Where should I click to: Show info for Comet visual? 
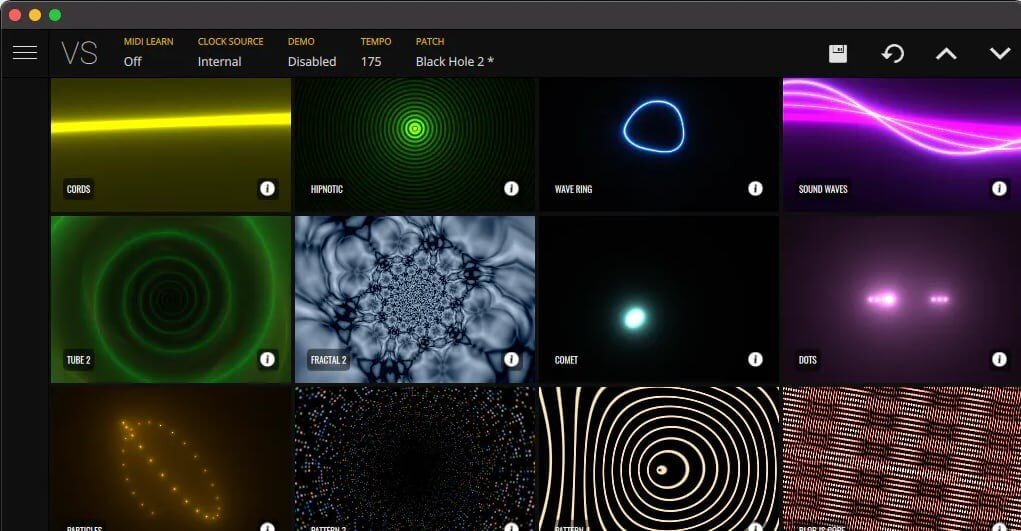point(755,359)
